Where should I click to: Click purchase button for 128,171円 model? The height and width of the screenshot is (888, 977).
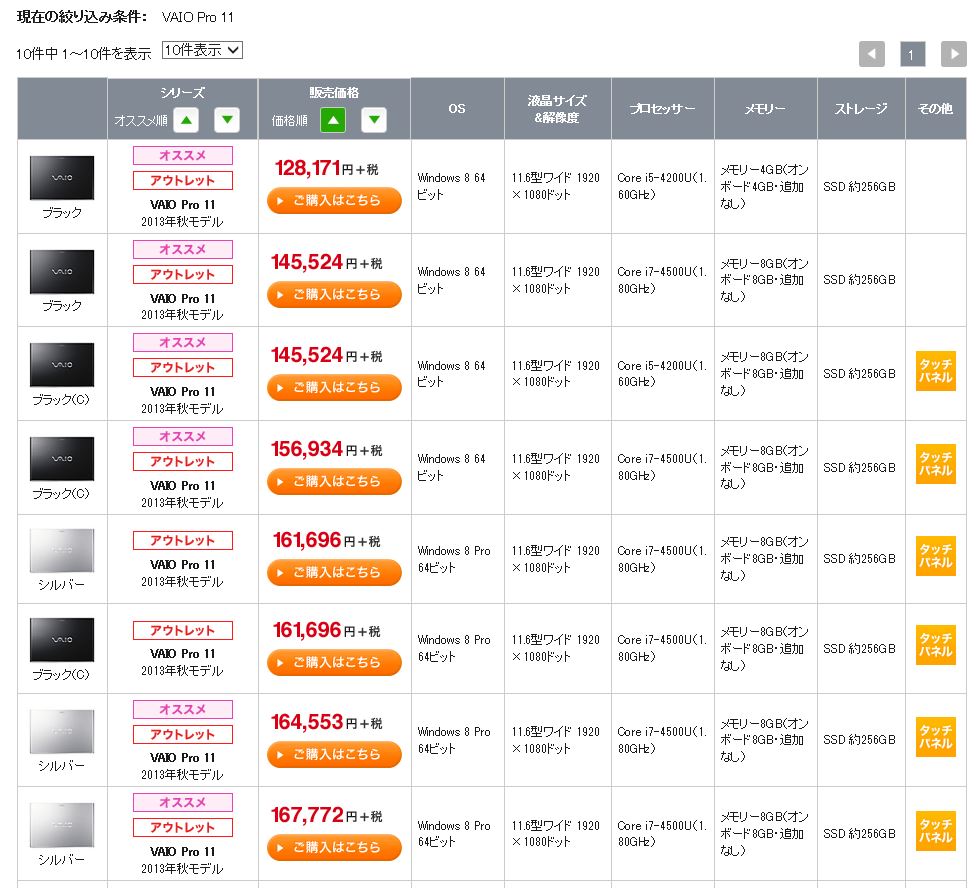[x=334, y=201]
